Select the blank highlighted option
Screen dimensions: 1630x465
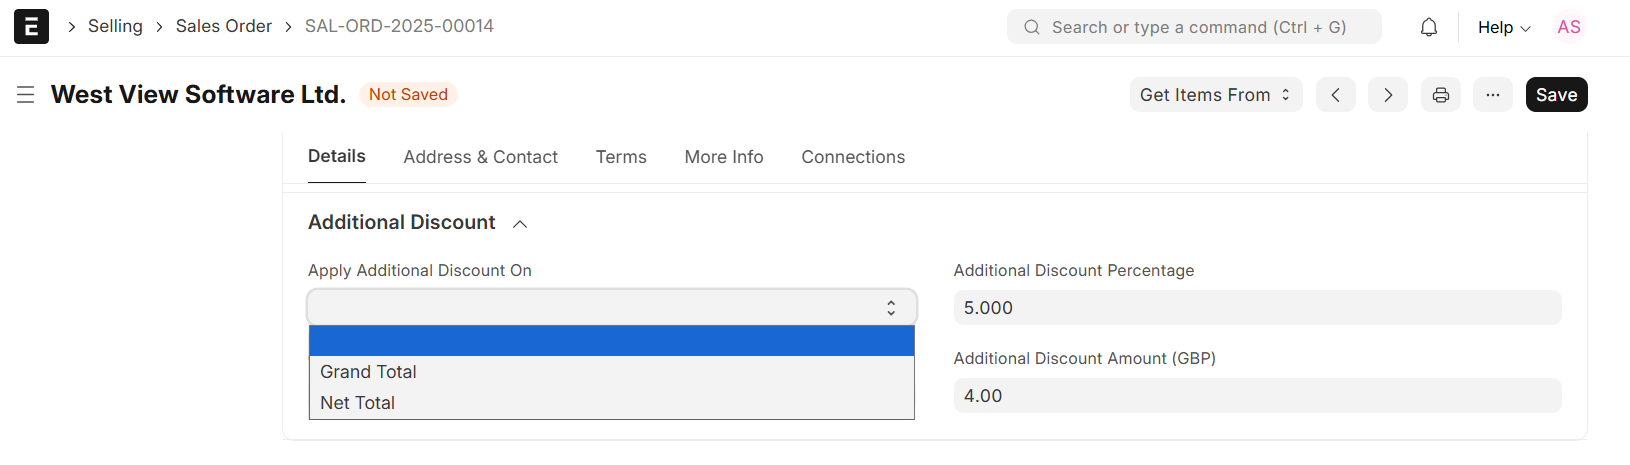pos(611,341)
